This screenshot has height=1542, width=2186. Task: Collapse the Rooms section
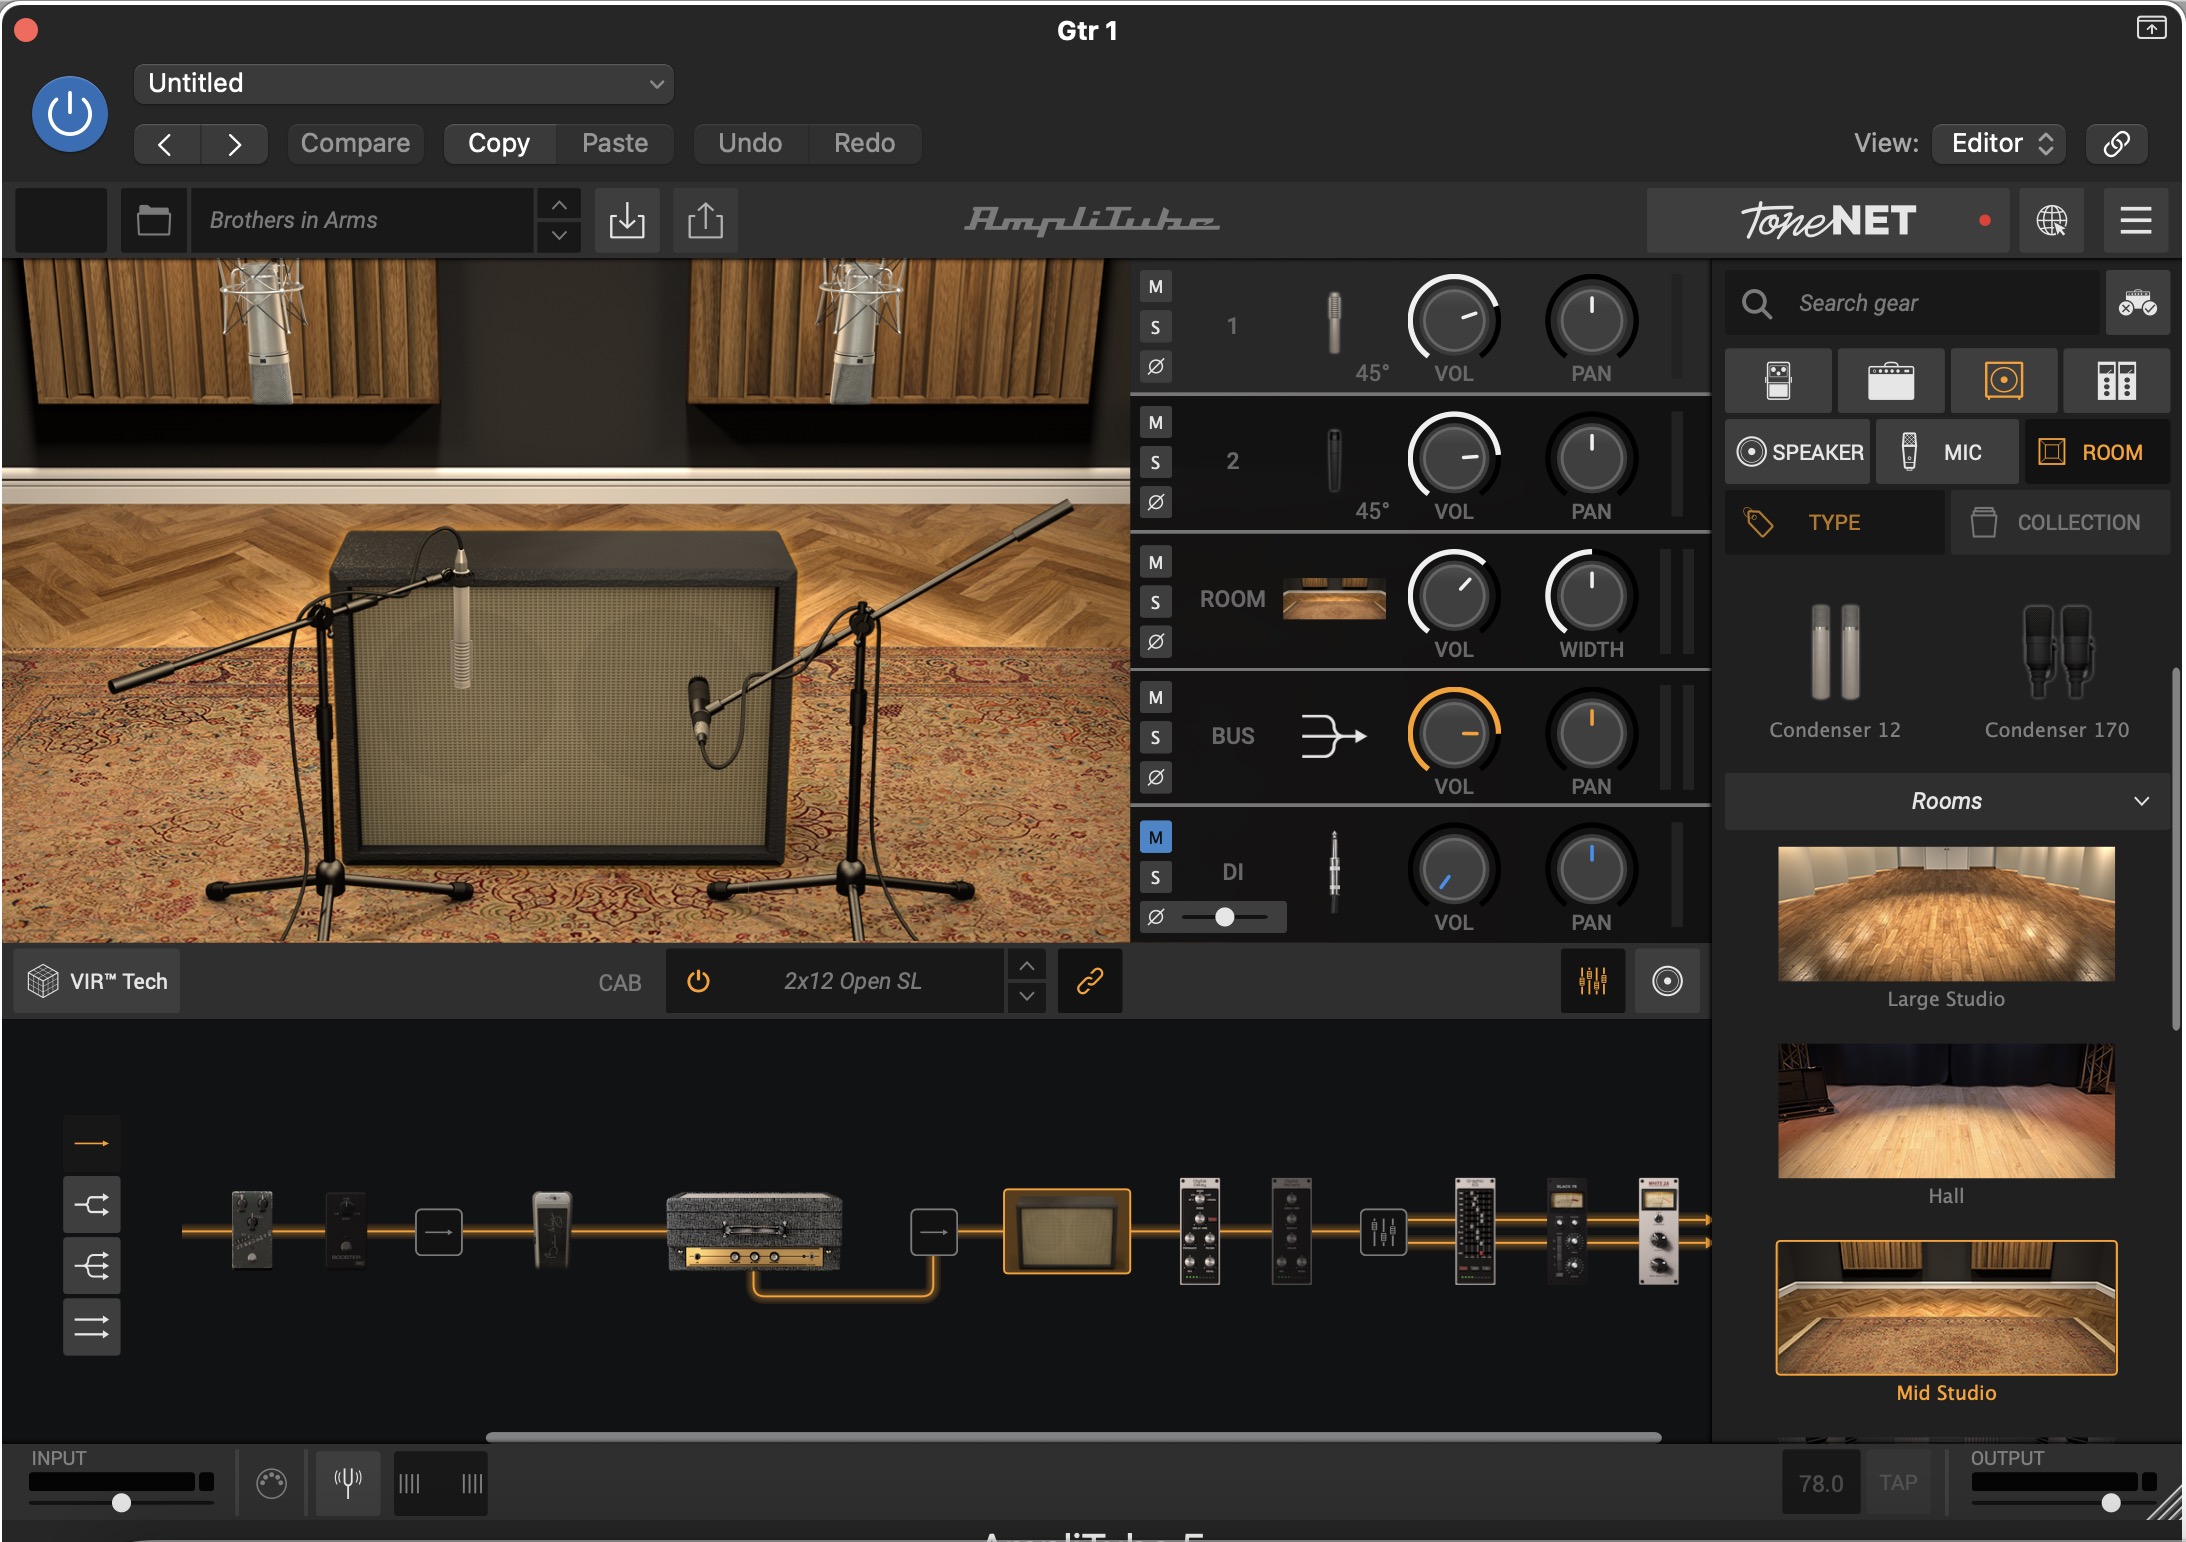tap(1947, 801)
